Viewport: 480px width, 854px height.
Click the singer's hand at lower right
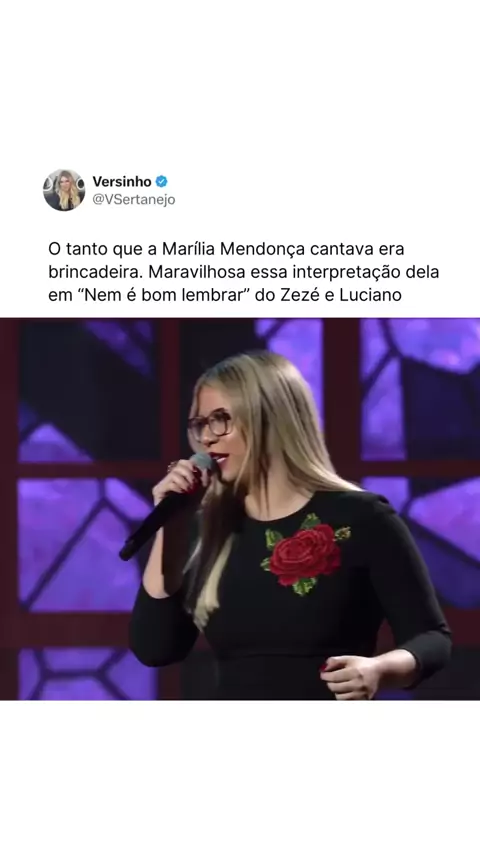pyautogui.click(x=351, y=677)
